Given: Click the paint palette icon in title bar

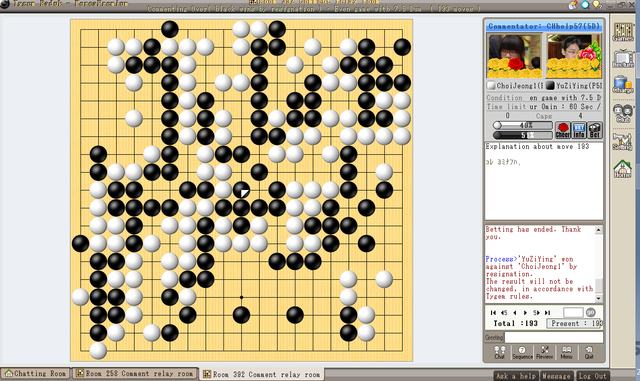Looking at the screenshot, I should [573, 4].
